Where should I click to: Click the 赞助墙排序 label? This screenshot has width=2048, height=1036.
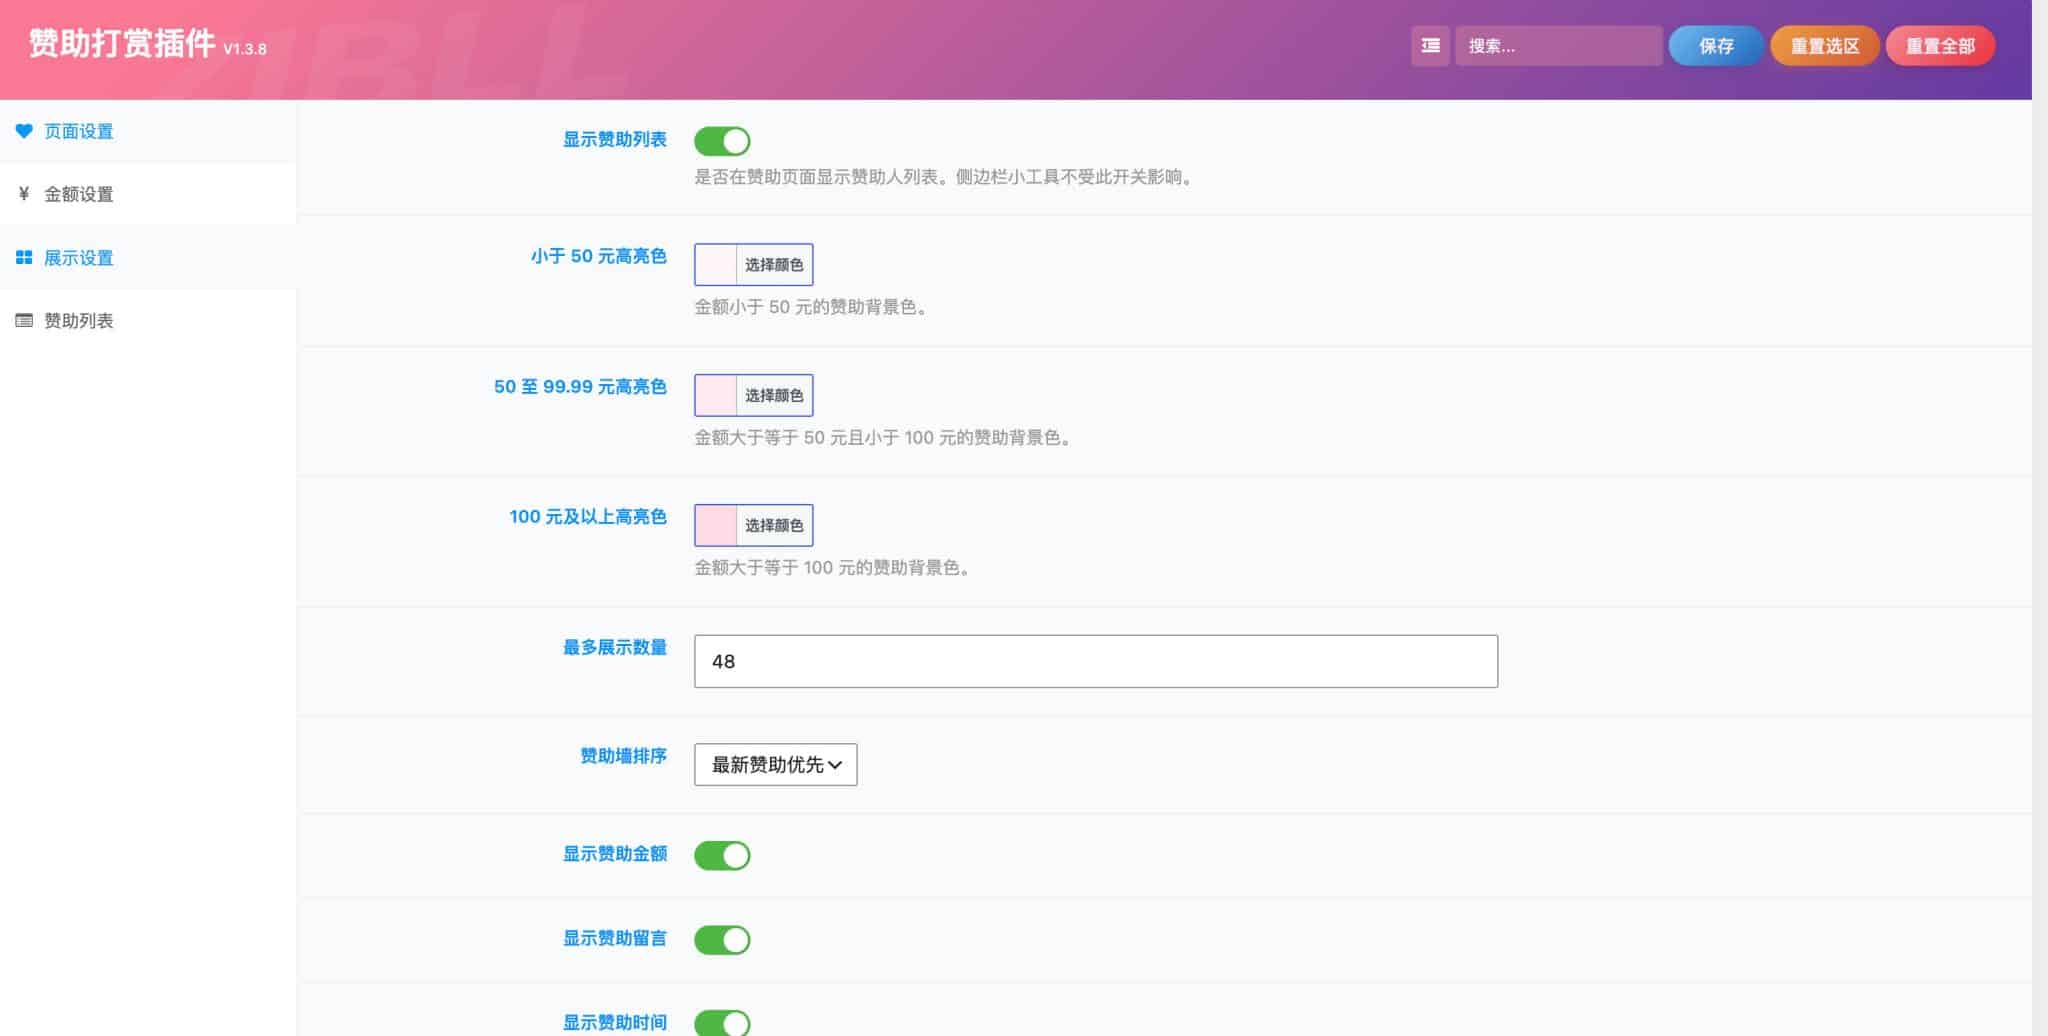click(x=623, y=756)
